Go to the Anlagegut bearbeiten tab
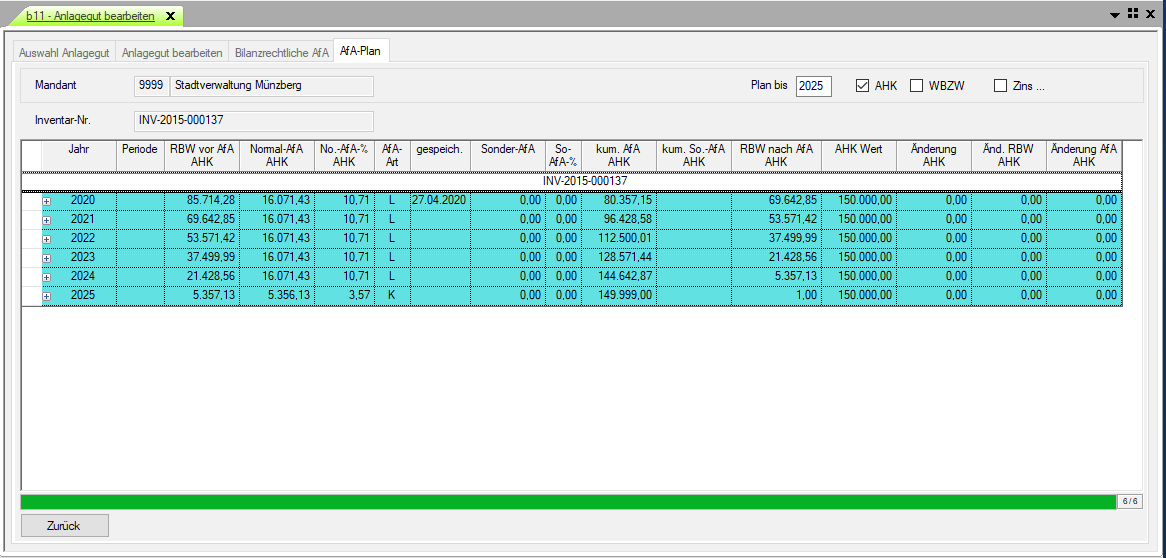The image size is (1166, 558). pos(171,52)
